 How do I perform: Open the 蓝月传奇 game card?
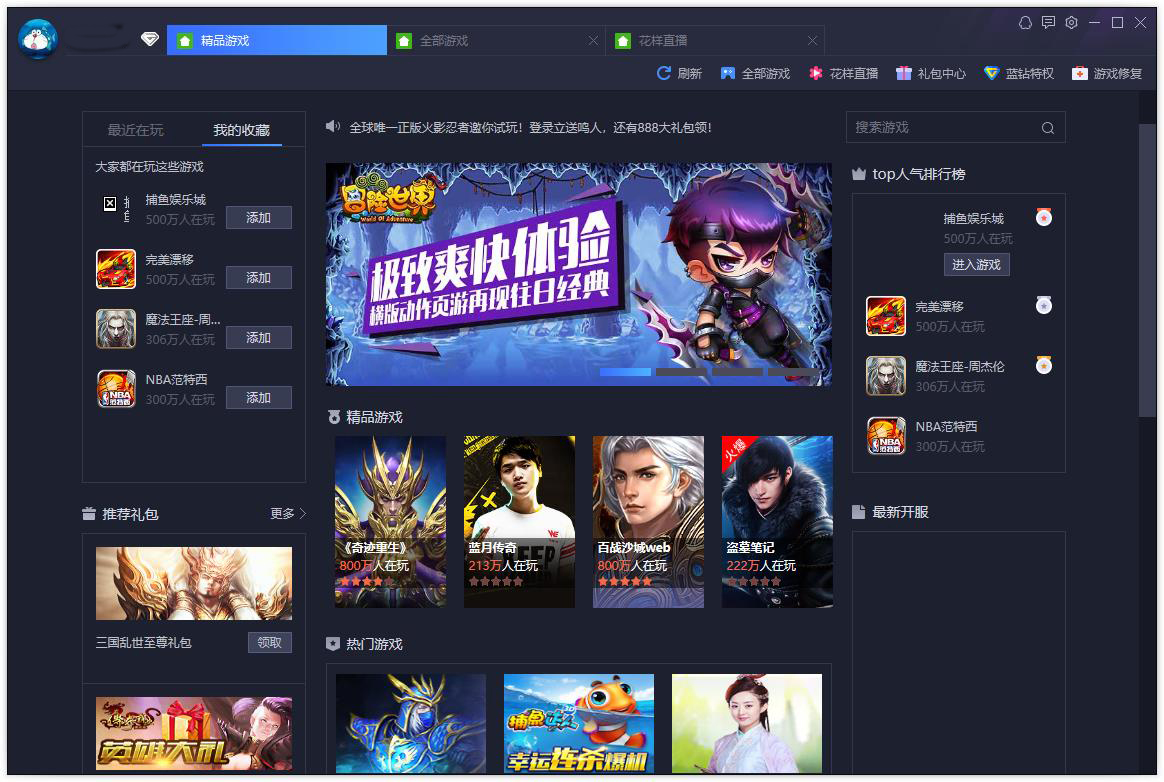click(520, 521)
